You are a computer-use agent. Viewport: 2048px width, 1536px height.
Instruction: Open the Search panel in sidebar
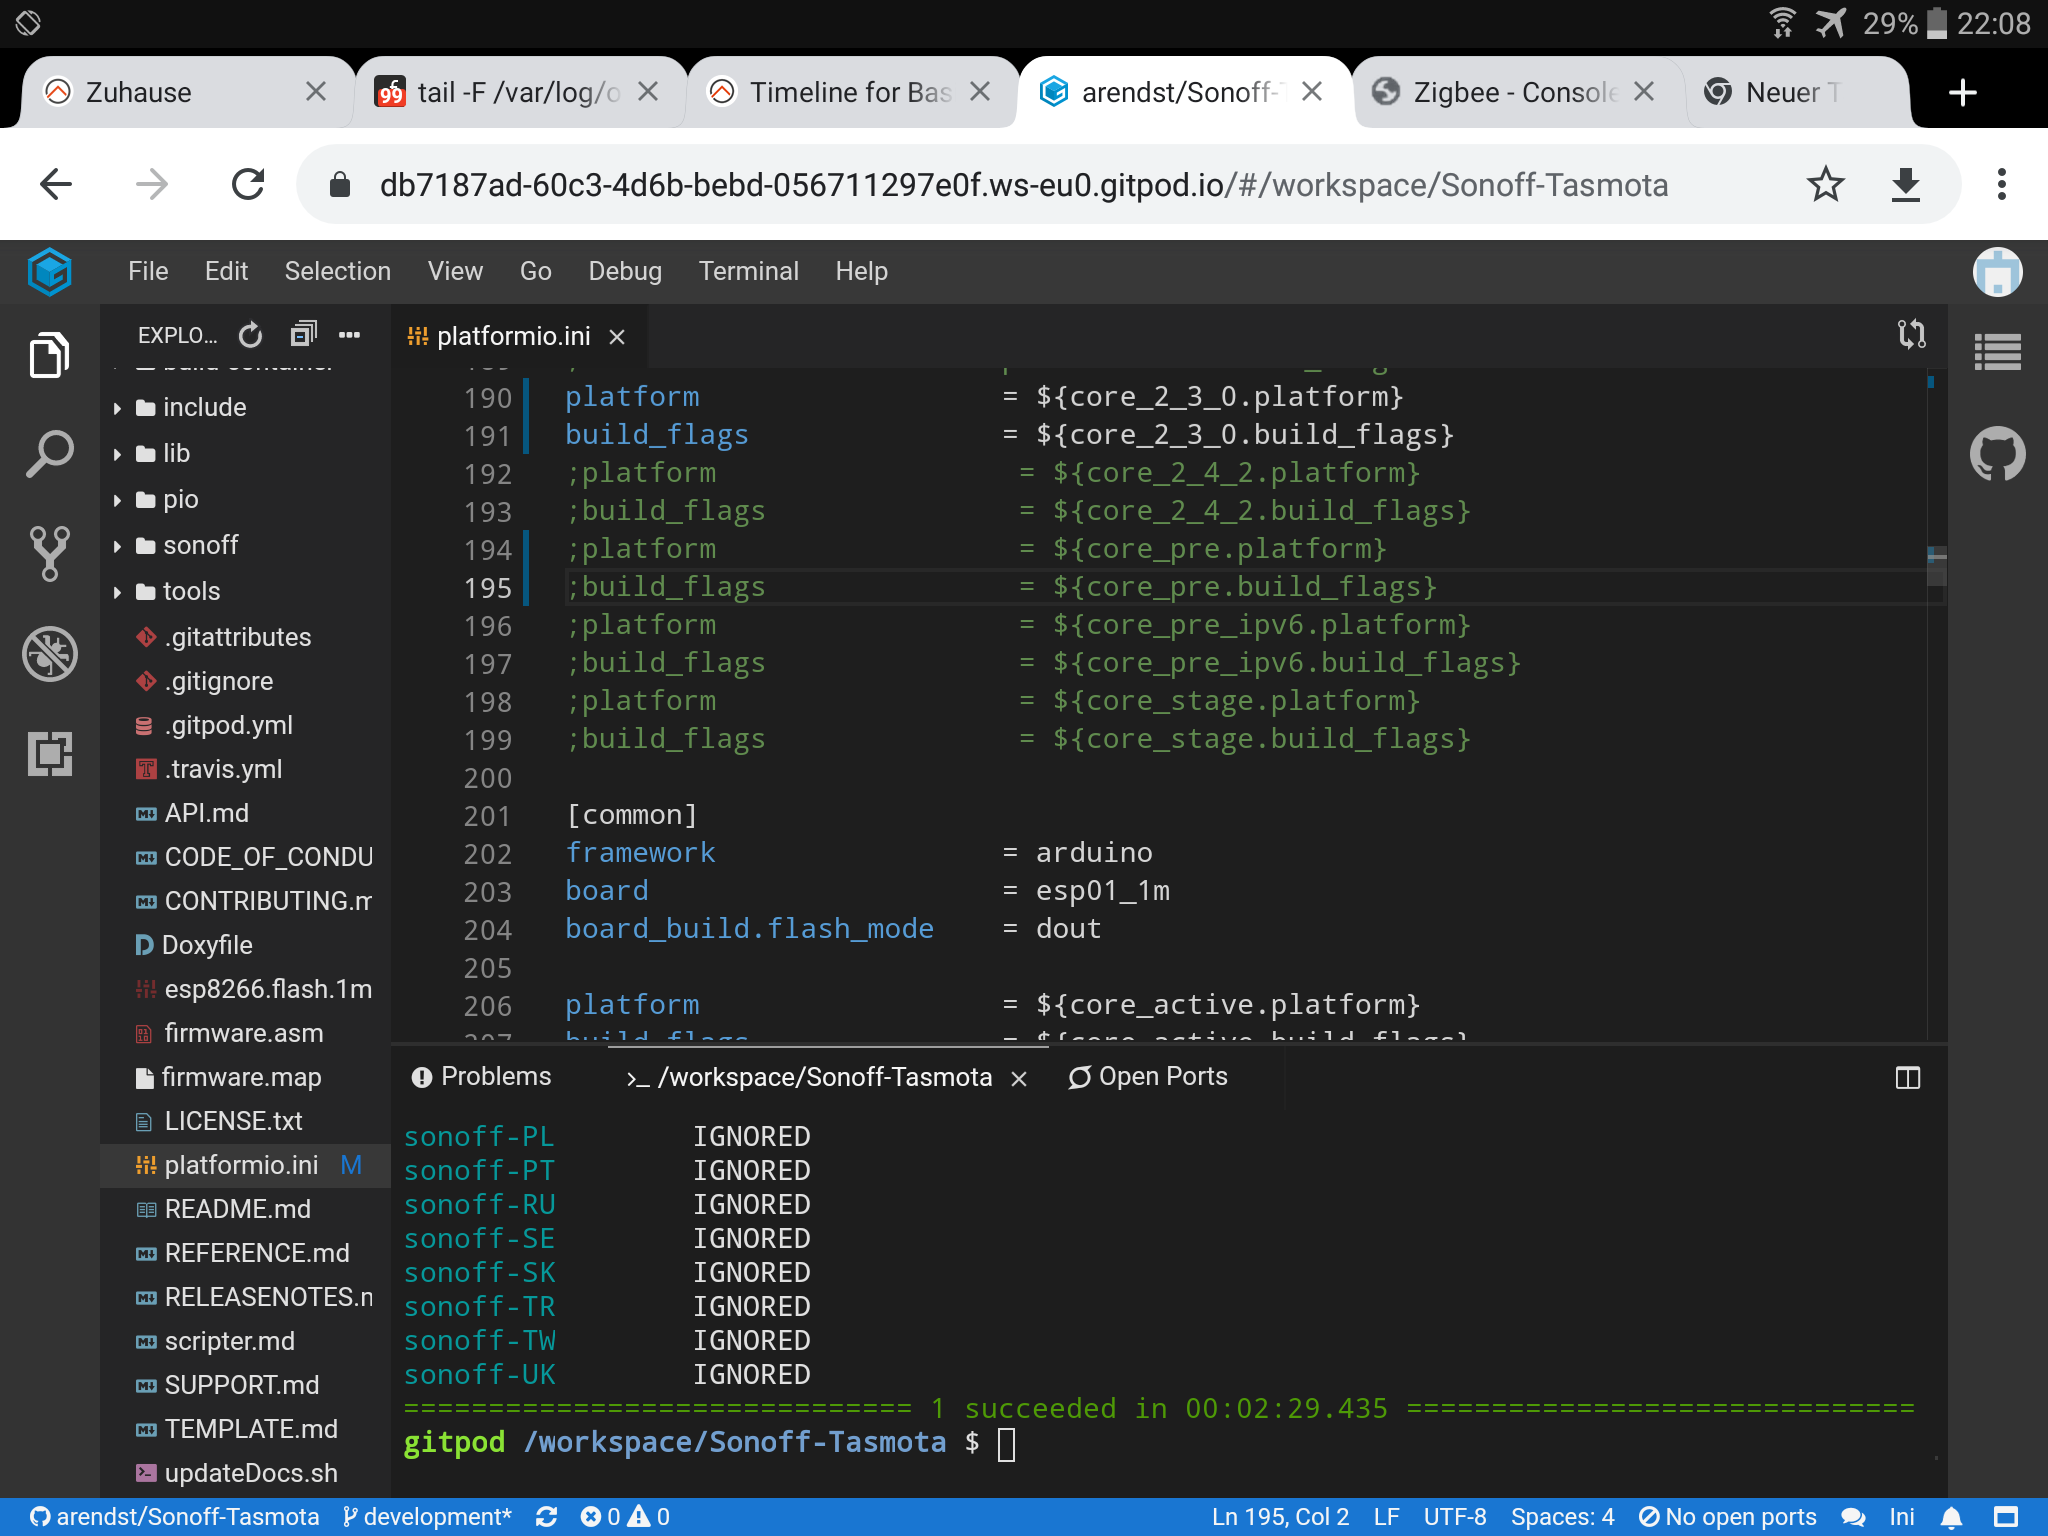[x=49, y=455]
